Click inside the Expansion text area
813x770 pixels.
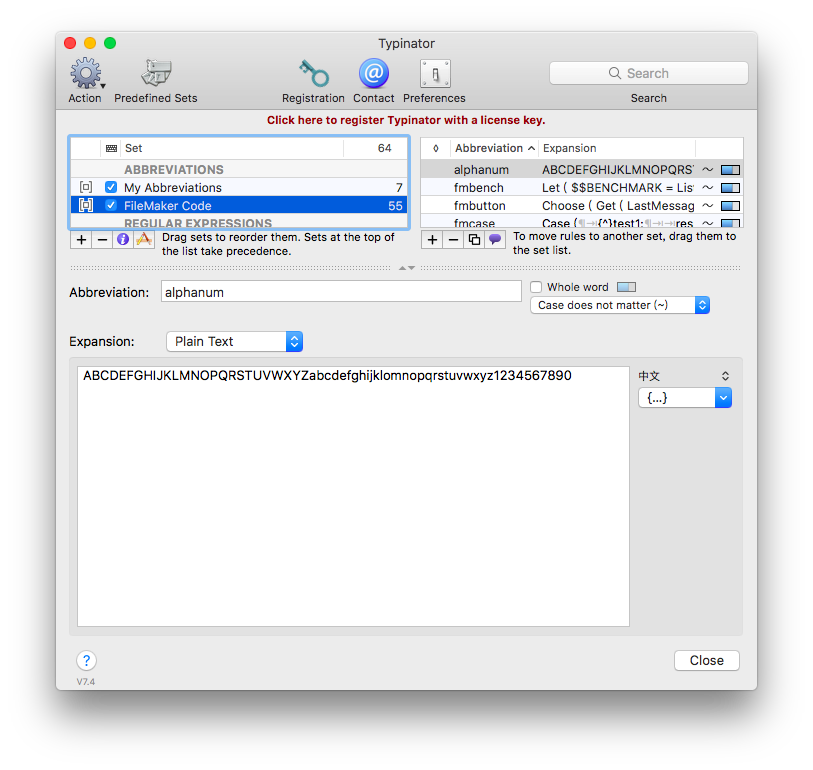coord(353,496)
